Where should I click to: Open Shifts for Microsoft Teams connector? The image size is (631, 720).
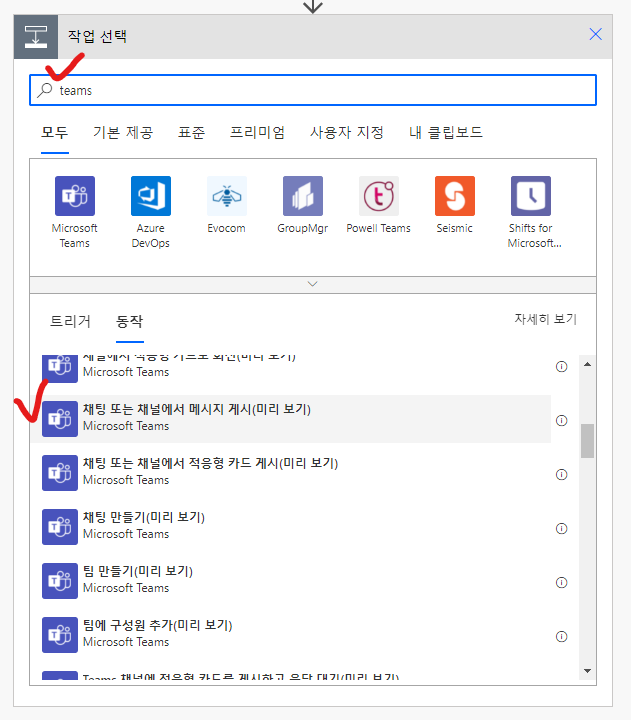pos(531,196)
